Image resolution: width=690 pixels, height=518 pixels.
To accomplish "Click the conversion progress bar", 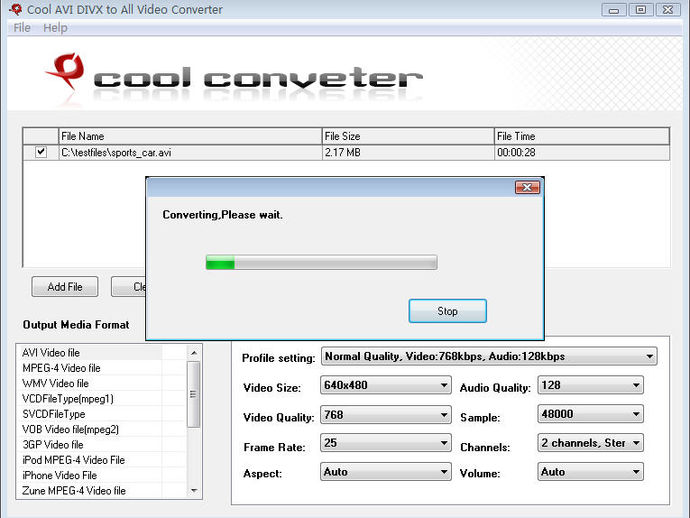I will tap(322, 262).
